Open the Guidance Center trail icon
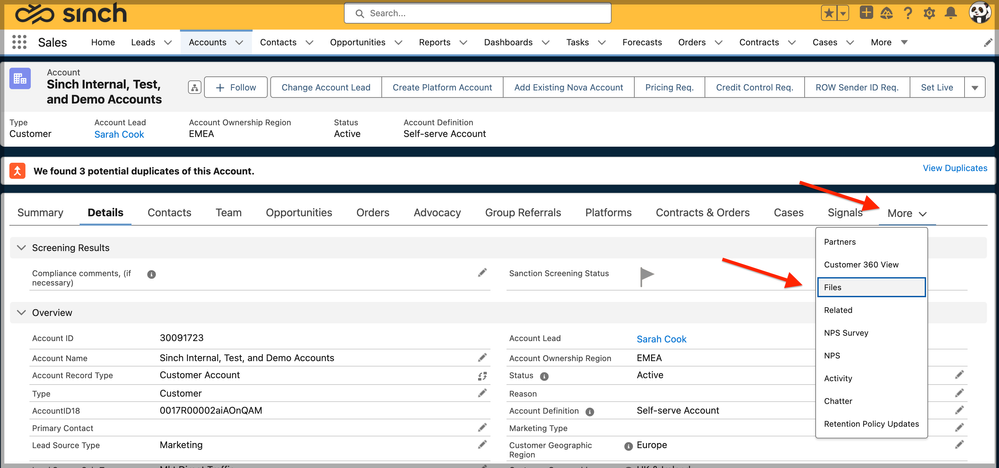Viewport: 999px width, 468px height. (886, 13)
